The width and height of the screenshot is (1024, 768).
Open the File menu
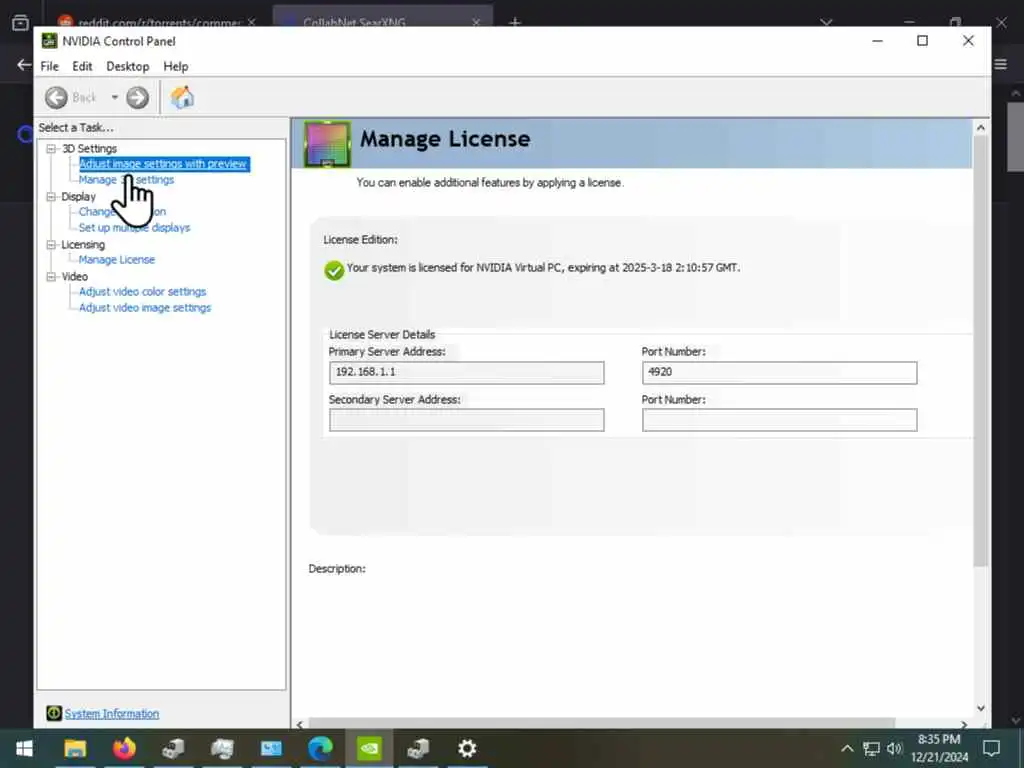click(50, 67)
